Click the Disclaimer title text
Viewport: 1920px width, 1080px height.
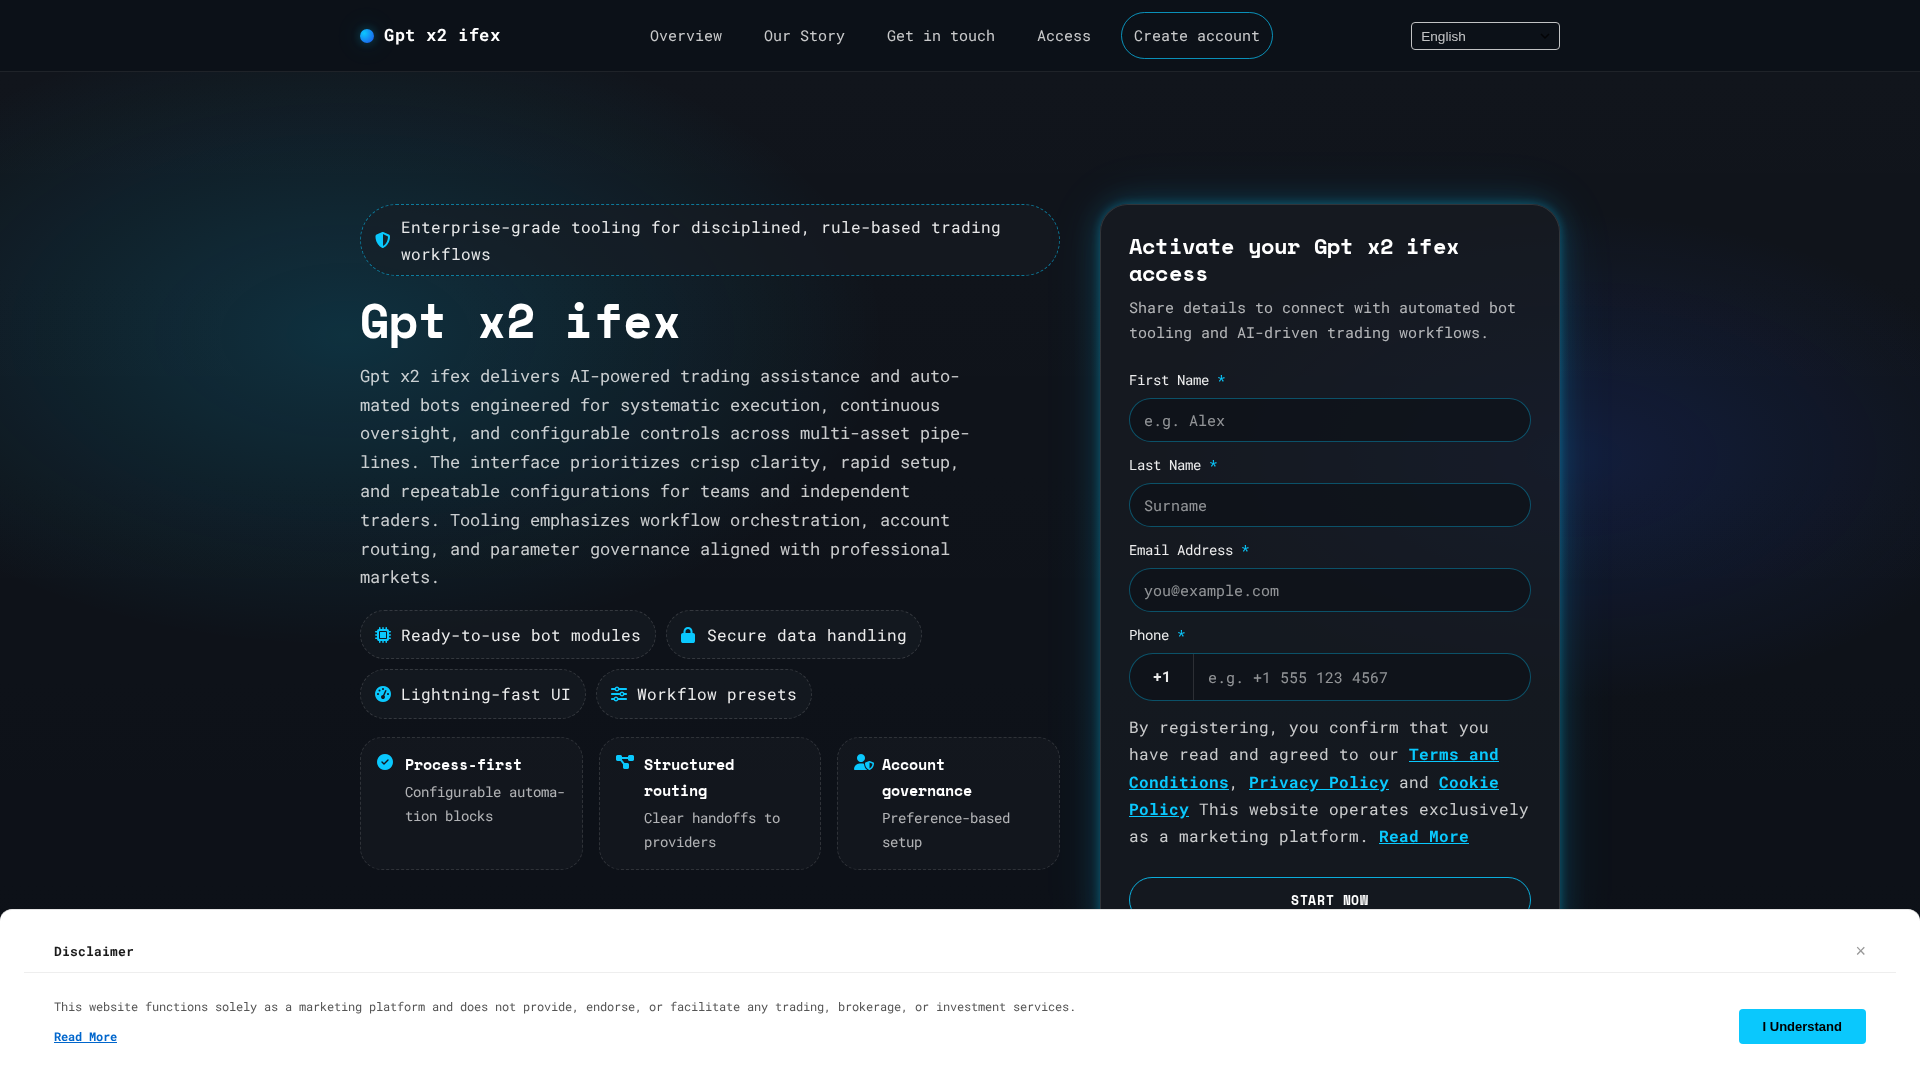coord(94,951)
